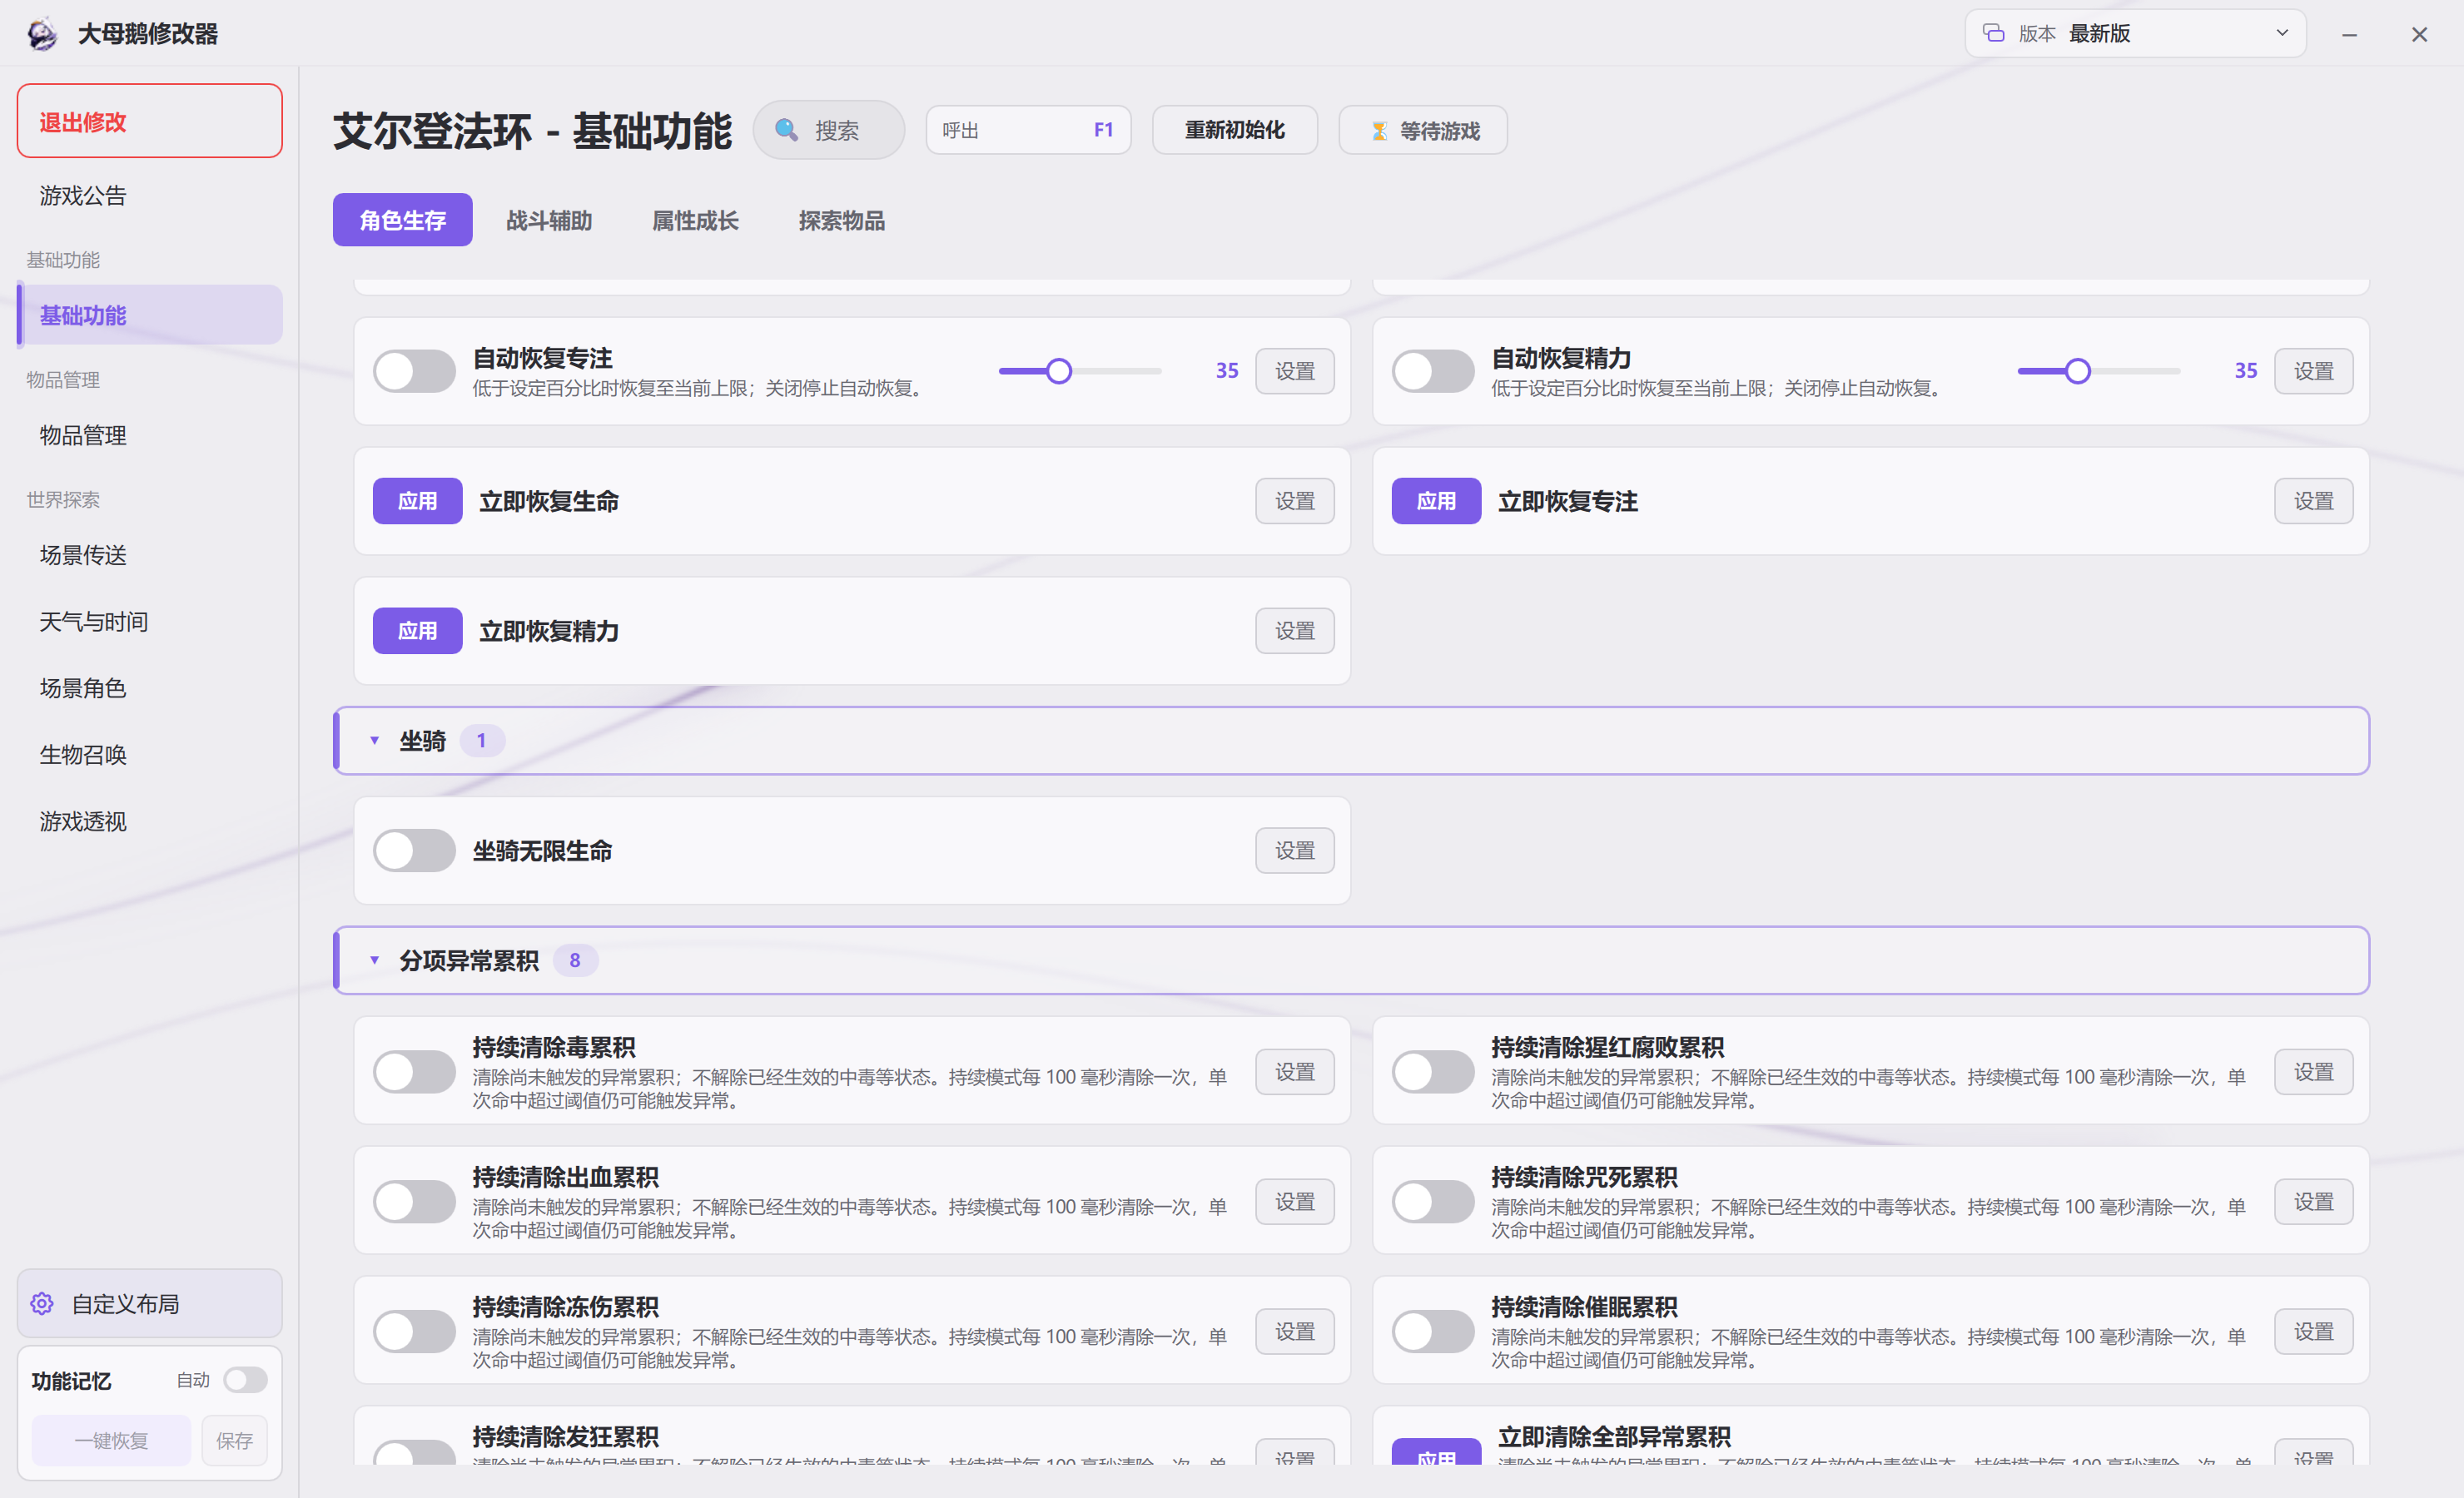The image size is (2464, 1498).
Task: Apply 立即恢复生命
Action: point(417,501)
